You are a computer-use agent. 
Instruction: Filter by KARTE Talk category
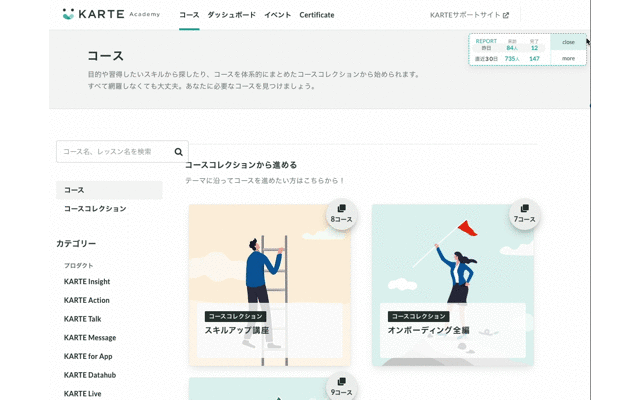[x=82, y=319]
